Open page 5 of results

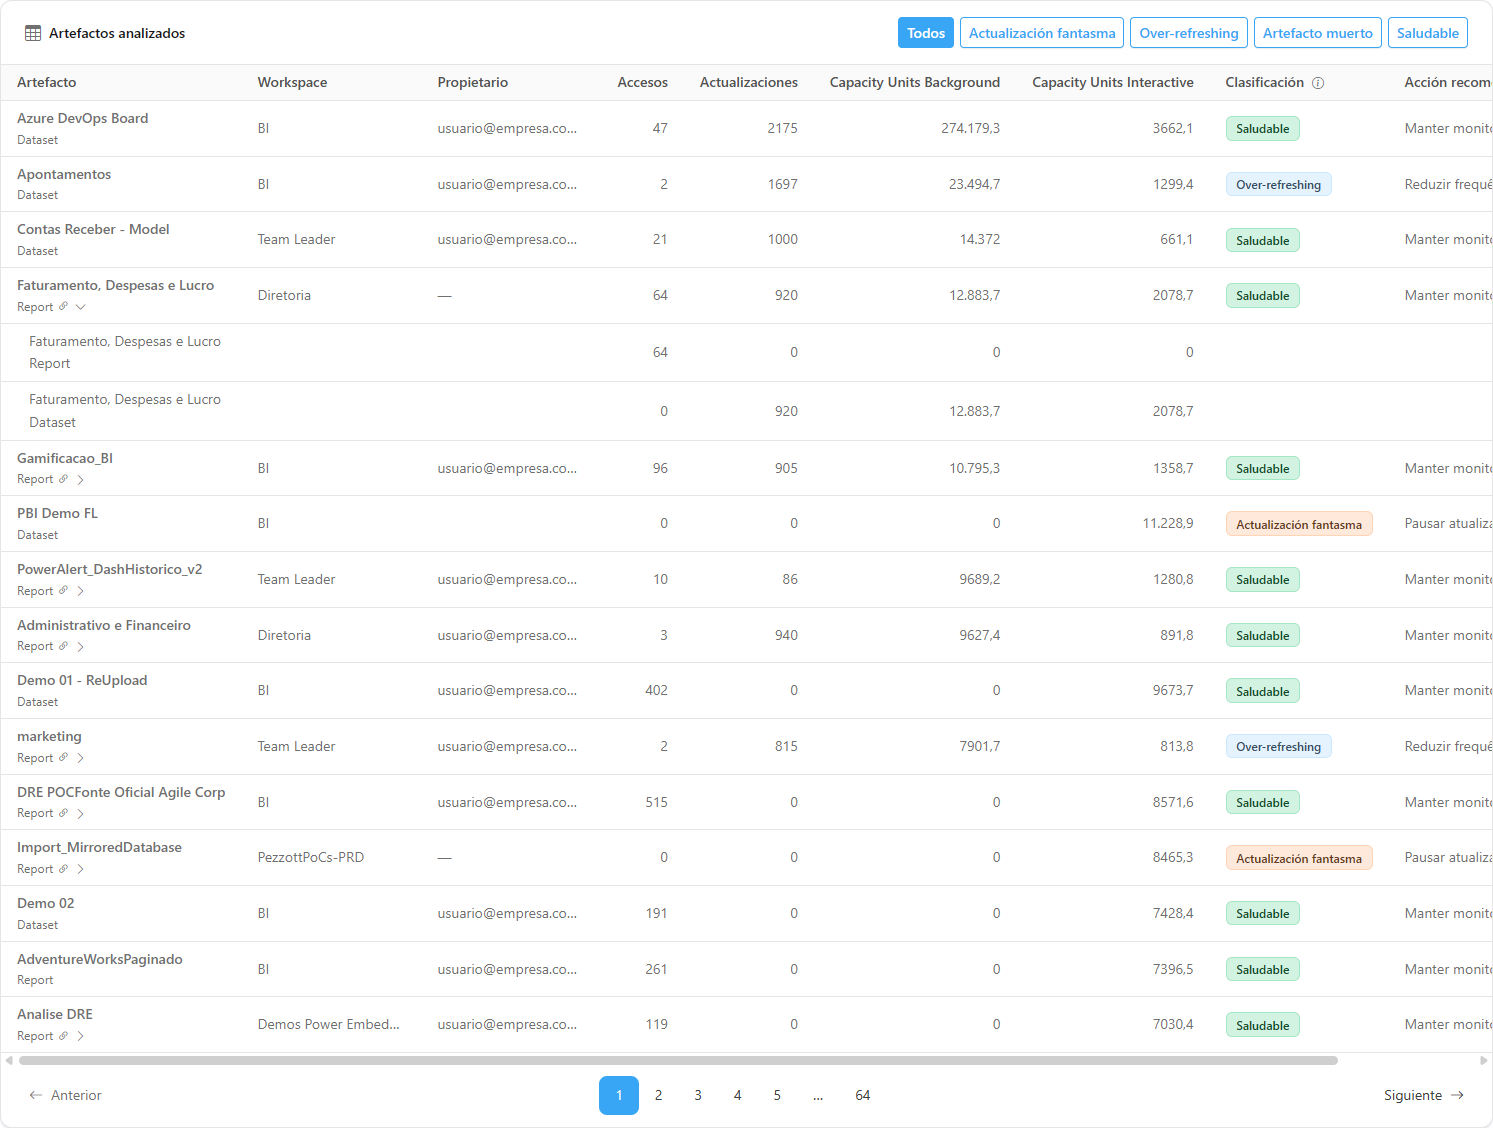tap(777, 1096)
